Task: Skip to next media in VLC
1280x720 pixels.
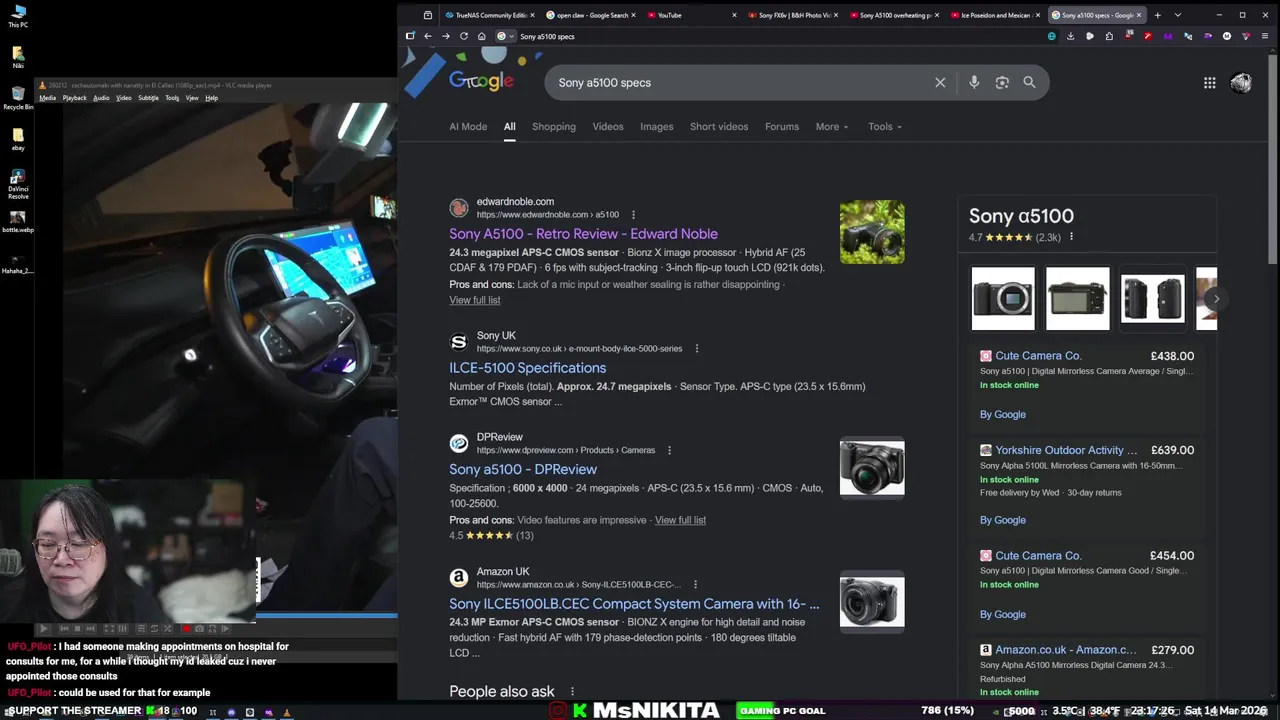Action: (90, 629)
